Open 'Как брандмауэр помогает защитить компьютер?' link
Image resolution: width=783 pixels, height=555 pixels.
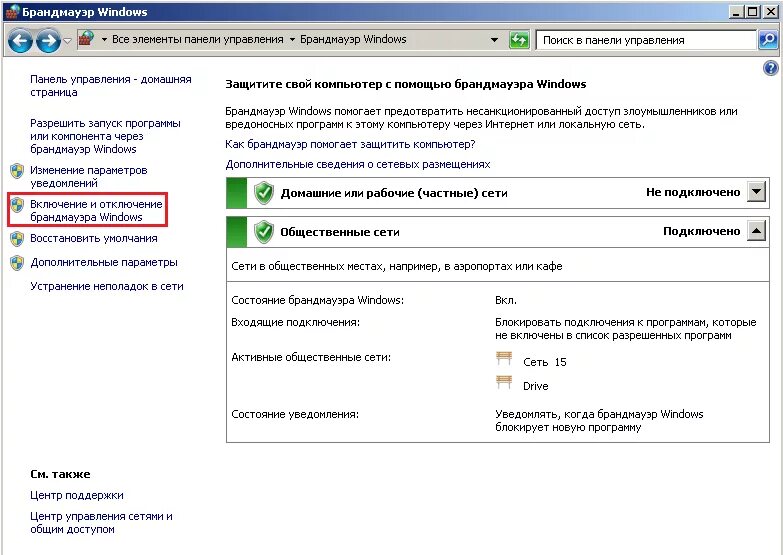[x=350, y=144]
